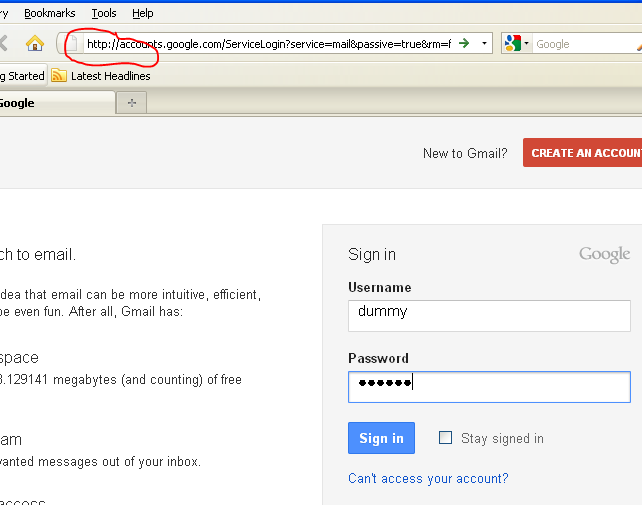Click the Create an Account button
Viewport: 642px width, 505px height.
pos(583,153)
